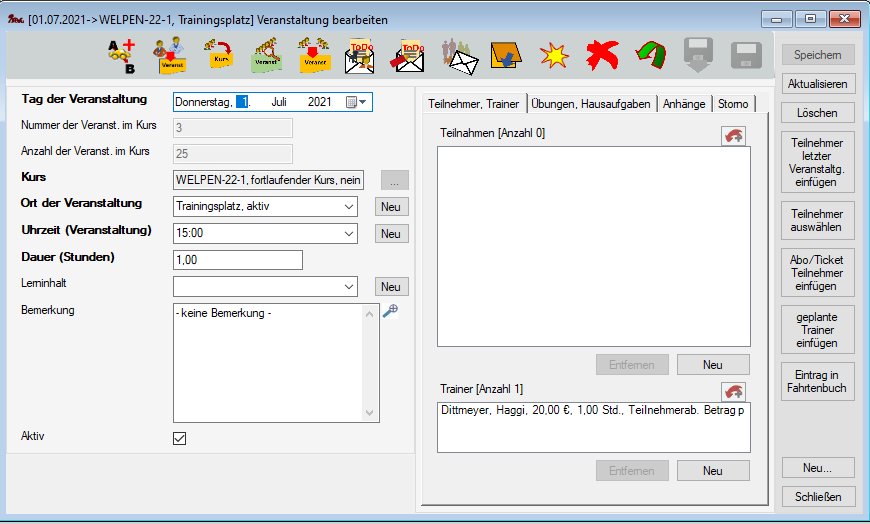Click the magnifier icon beside Bemerkung field
Viewport: 870px width, 524px height.
coord(390,311)
